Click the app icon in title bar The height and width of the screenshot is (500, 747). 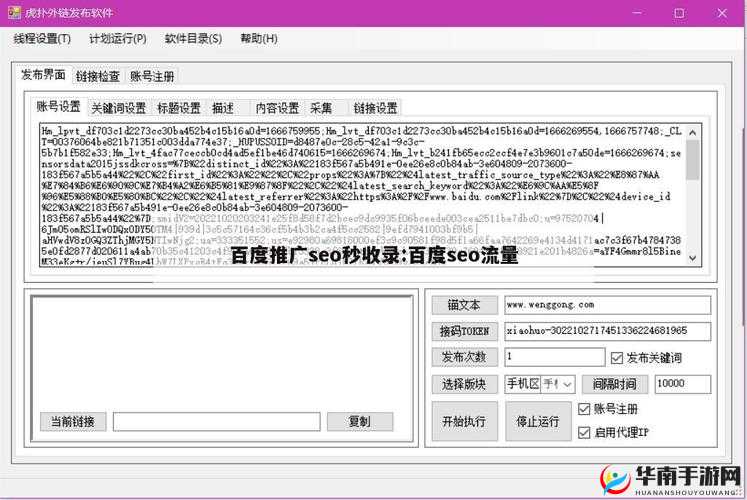tap(14, 12)
